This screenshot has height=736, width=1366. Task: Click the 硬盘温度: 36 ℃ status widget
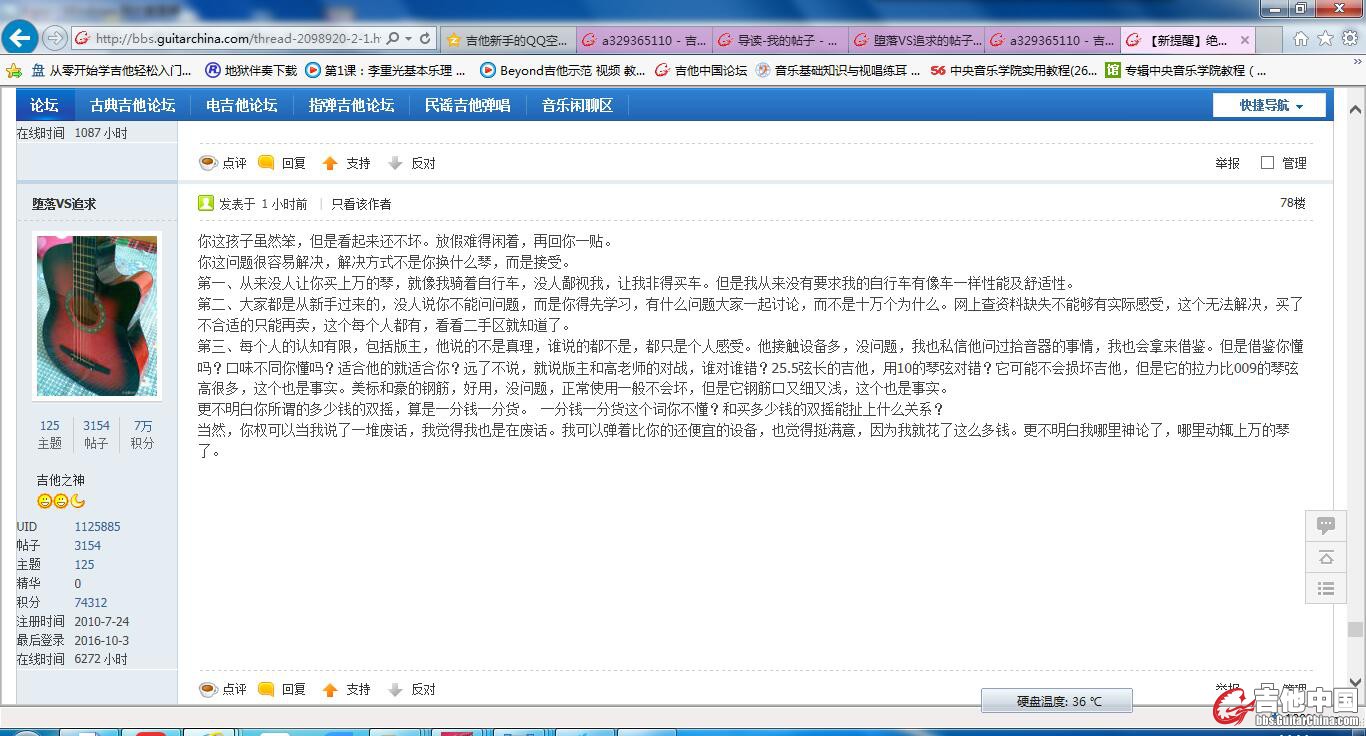[x=1057, y=701]
